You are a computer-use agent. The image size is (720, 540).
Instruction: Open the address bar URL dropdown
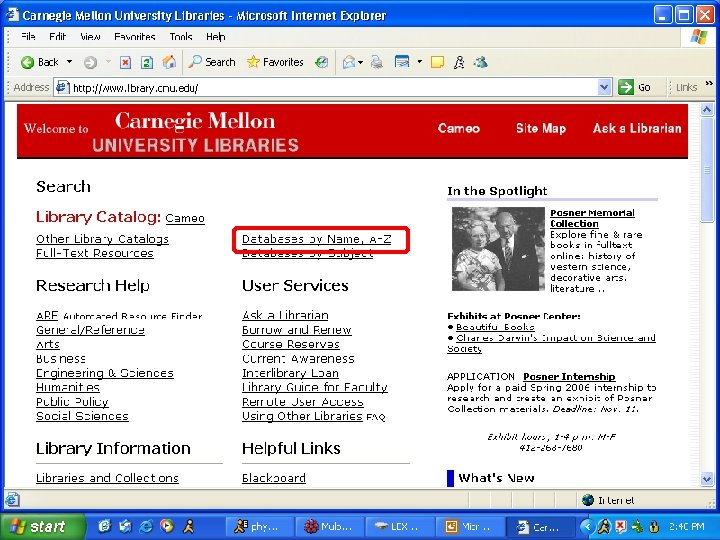(605, 87)
